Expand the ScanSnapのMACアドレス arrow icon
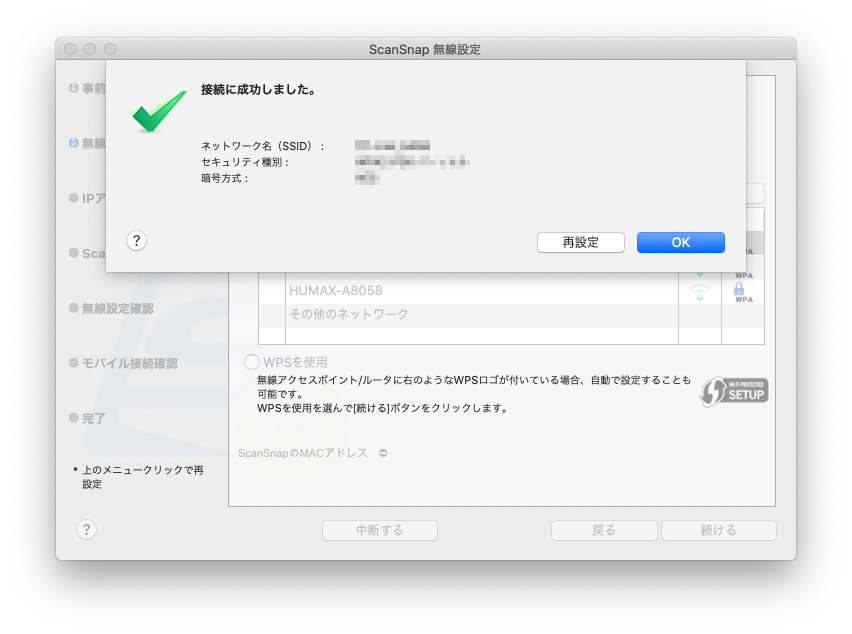 tap(383, 453)
